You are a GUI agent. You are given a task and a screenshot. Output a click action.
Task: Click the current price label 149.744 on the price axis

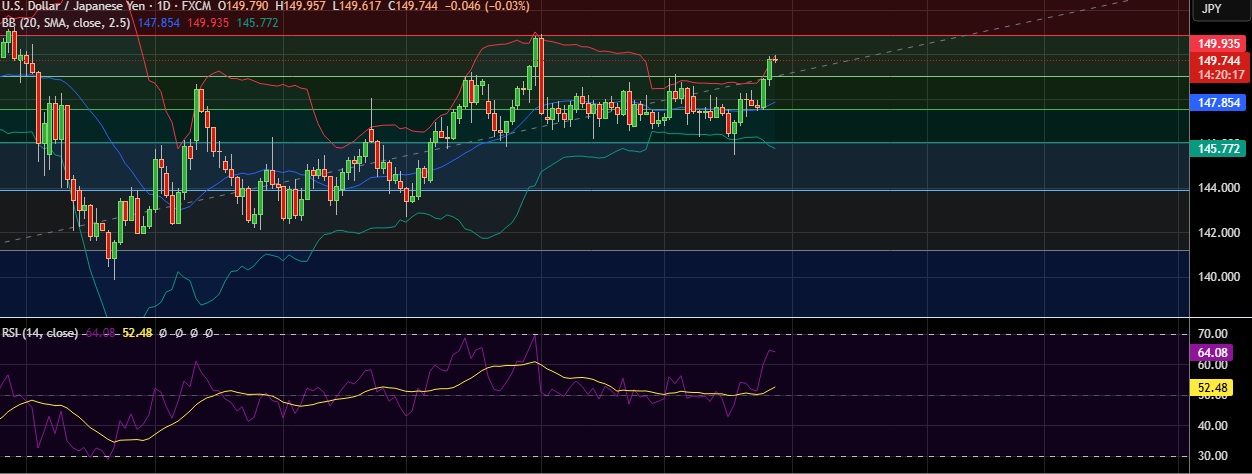(1219, 60)
